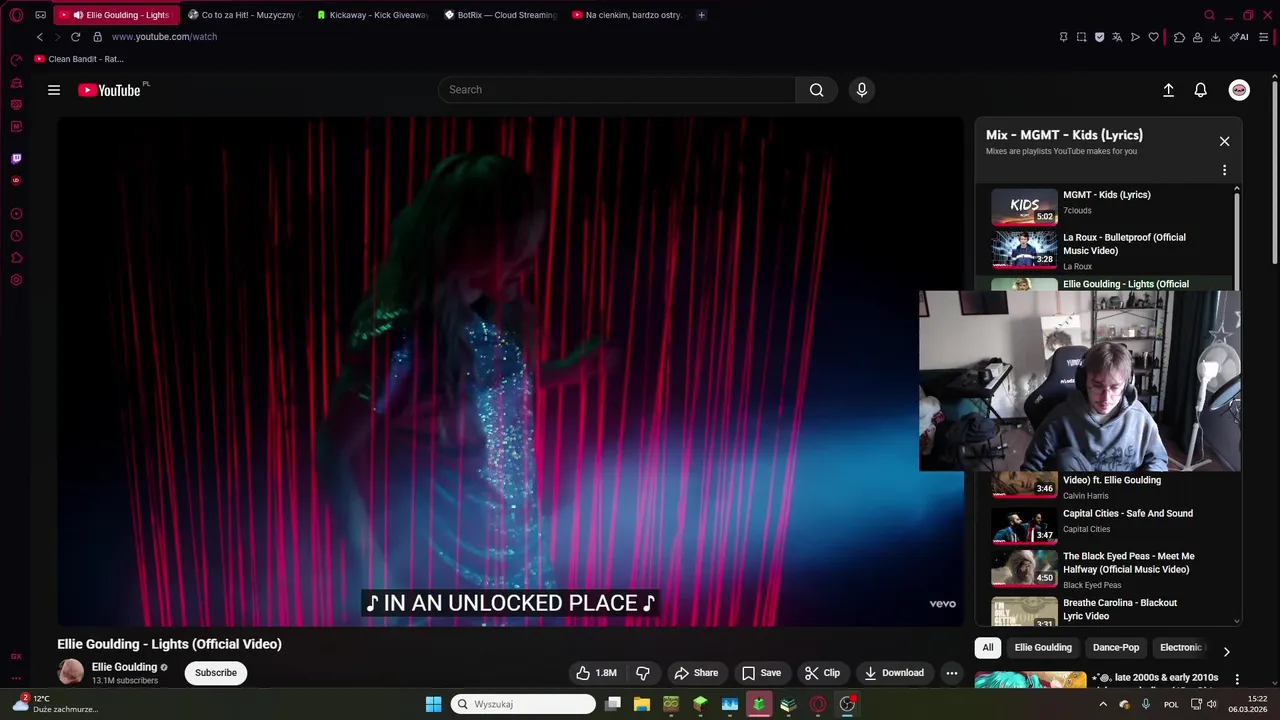Image resolution: width=1280 pixels, height=720 pixels.
Task: Open a new browser tab with plus
Action: (701, 15)
